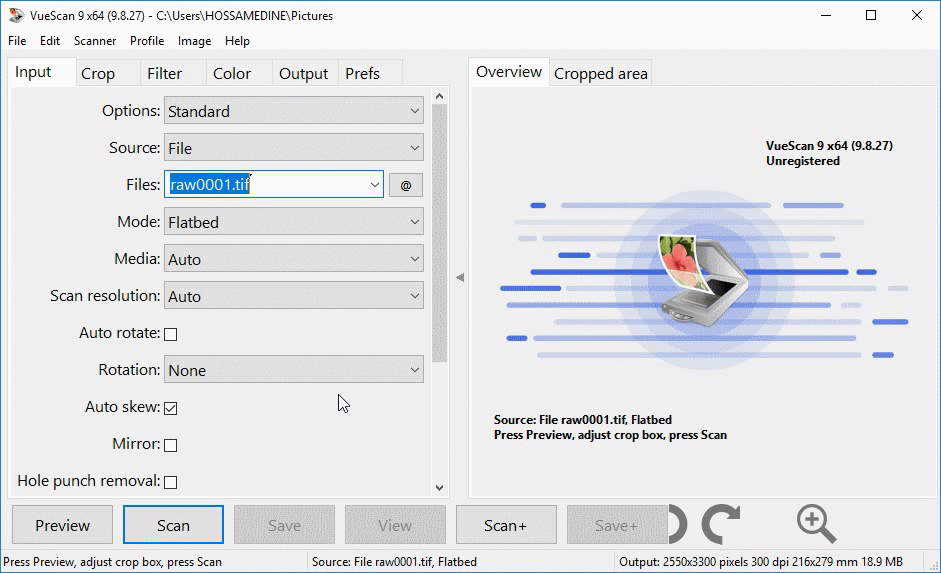Select the Cropped area tab
The width and height of the screenshot is (941, 573).
(601, 74)
